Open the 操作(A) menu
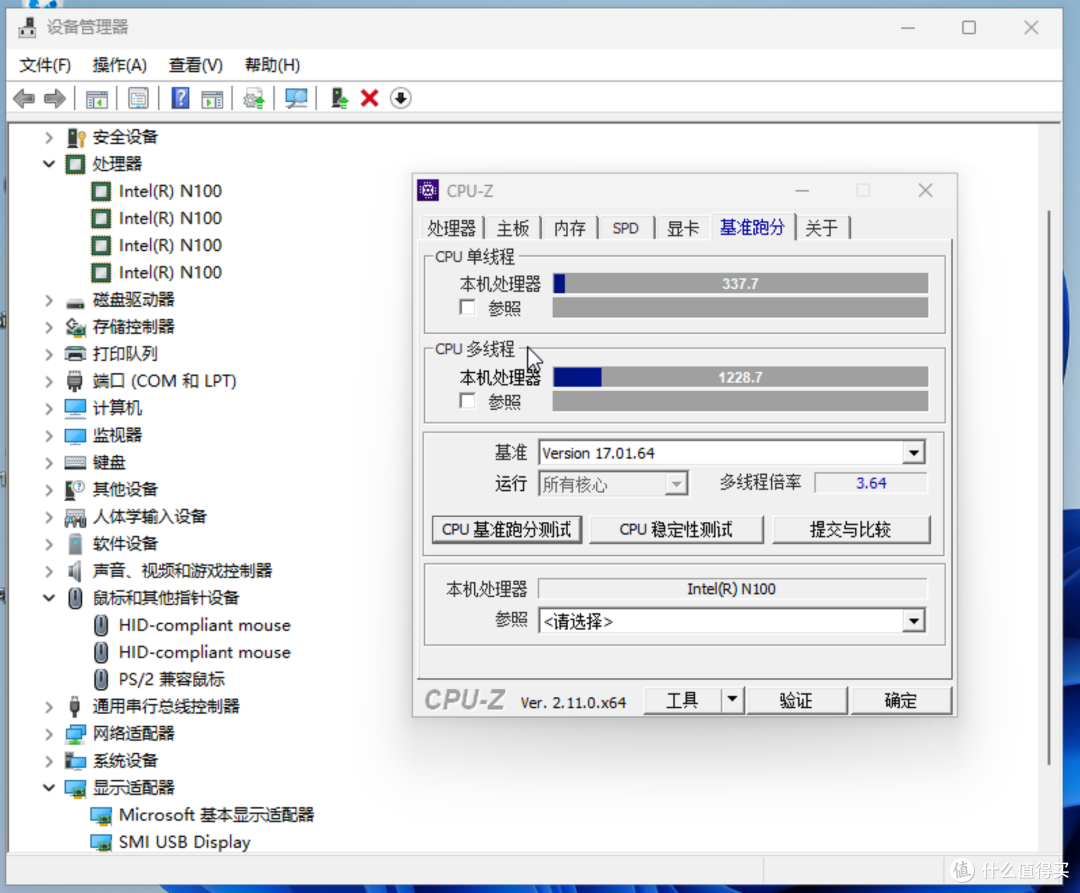 [119, 65]
